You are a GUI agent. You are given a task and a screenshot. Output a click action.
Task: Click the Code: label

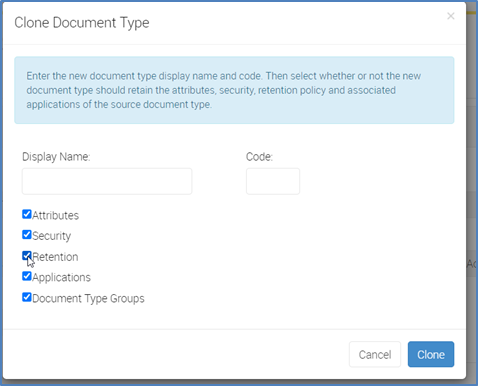[x=259, y=157]
